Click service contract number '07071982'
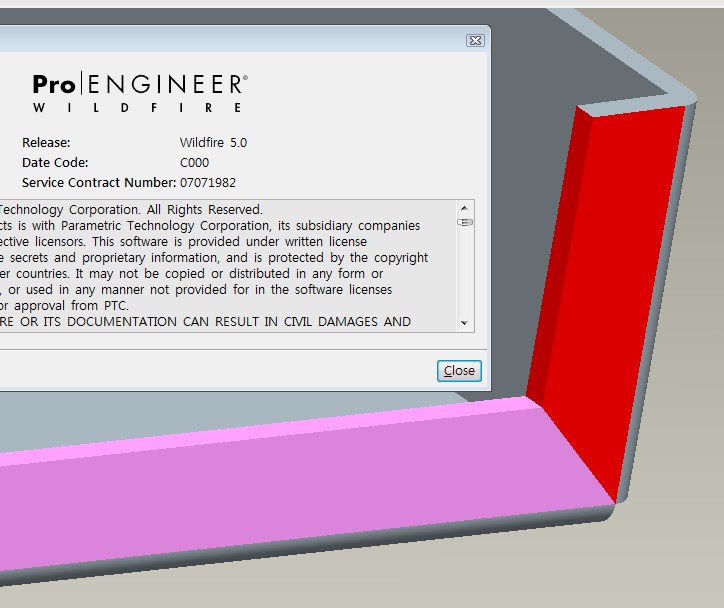The image size is (724, 608). pos(208,183)
